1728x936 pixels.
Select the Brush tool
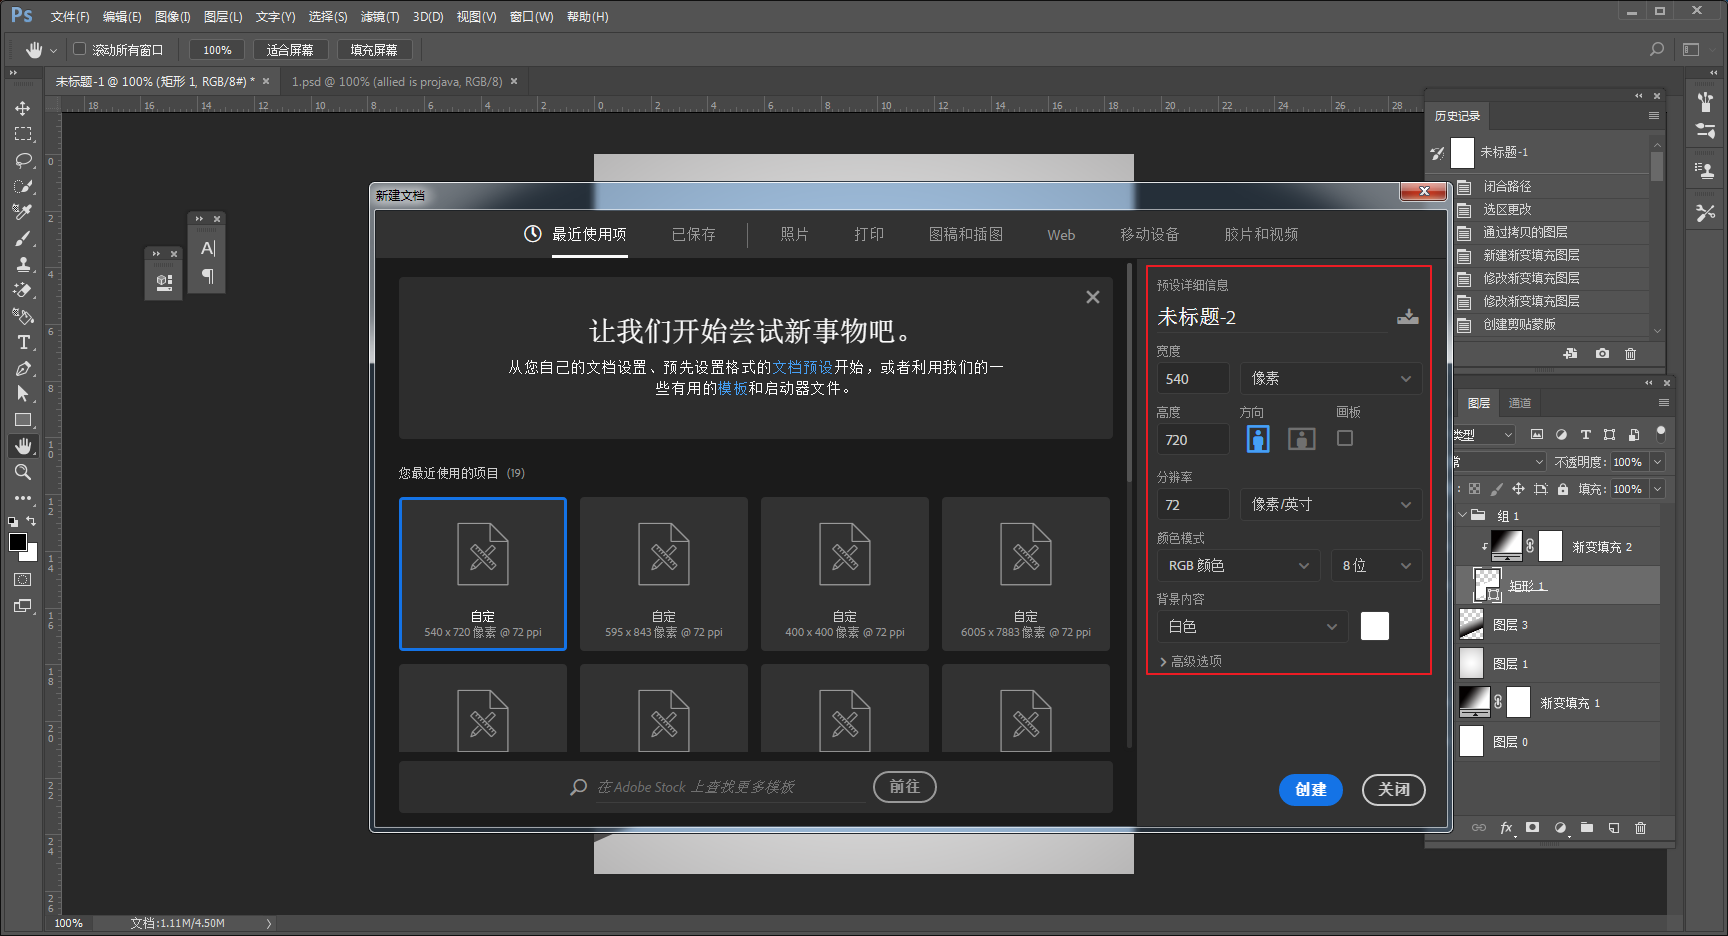[x=23, y=238]
